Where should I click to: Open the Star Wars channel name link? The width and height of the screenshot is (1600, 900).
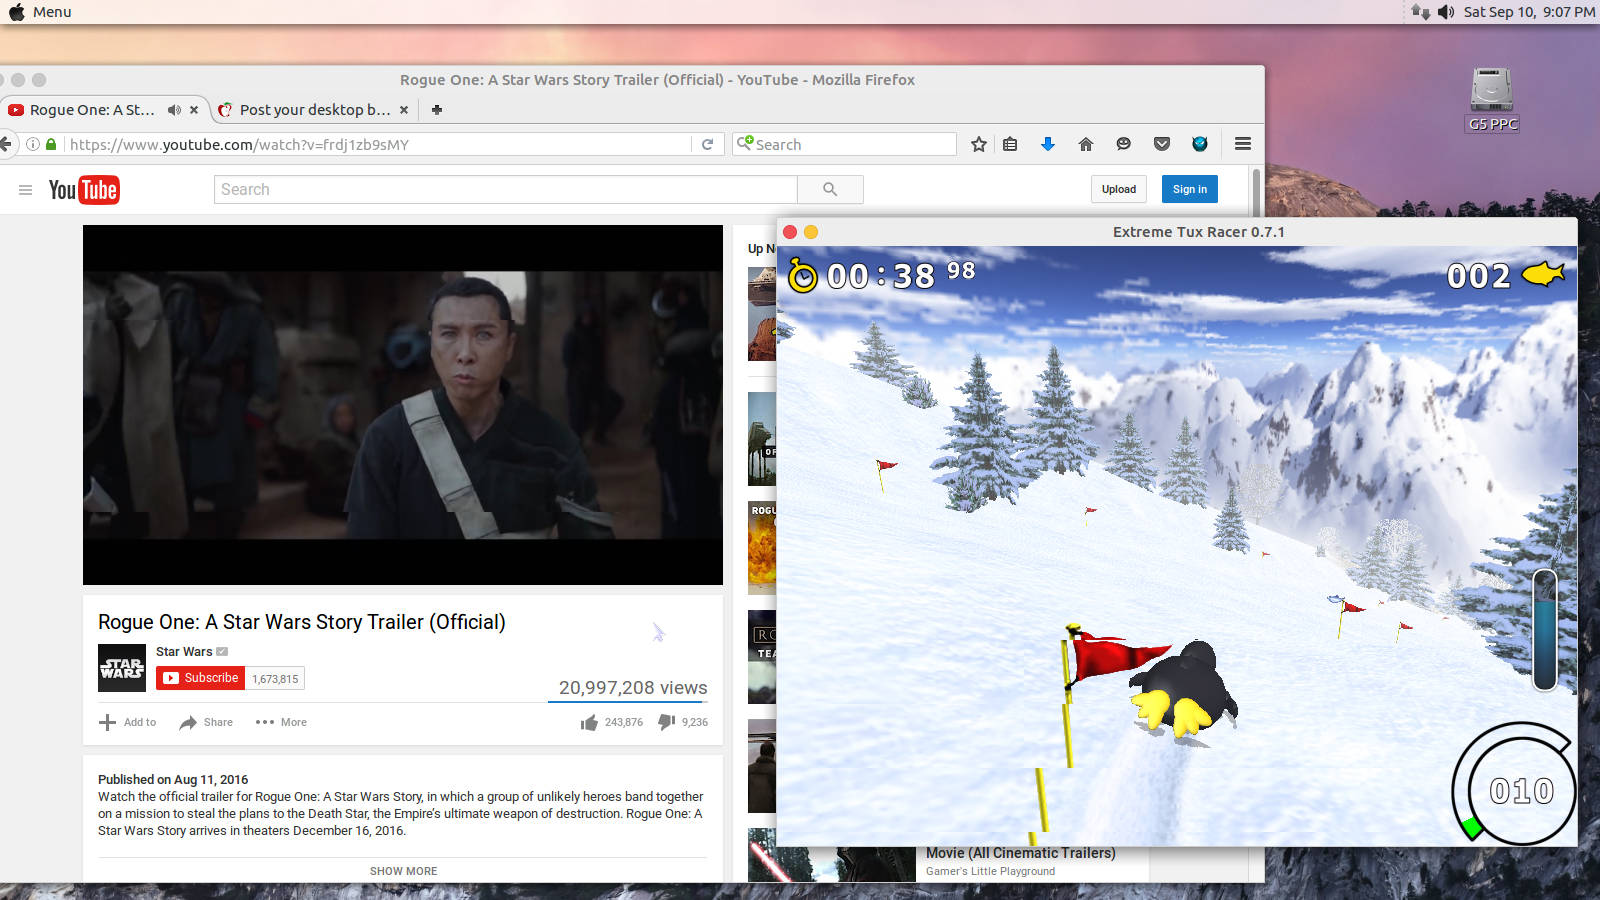[184, 652]
